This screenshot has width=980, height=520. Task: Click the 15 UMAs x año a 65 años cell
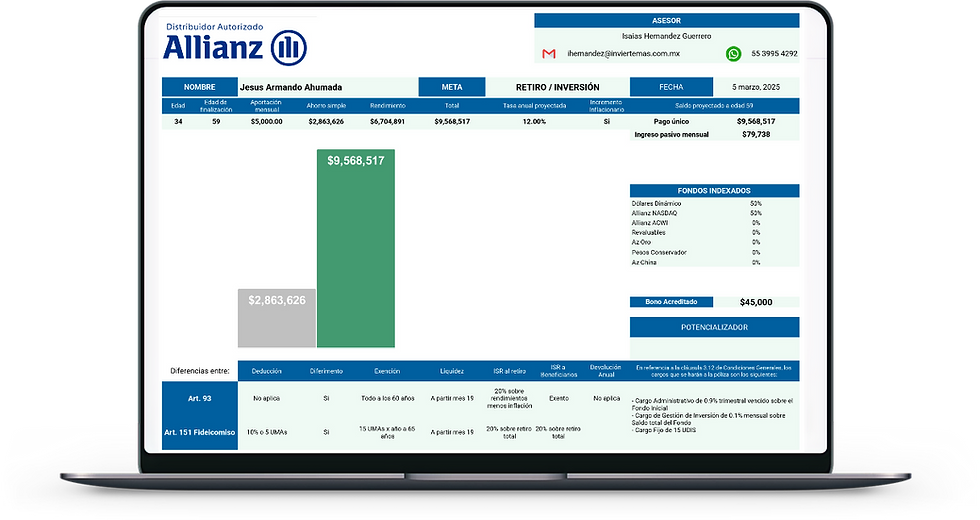(x=388, y=432)
